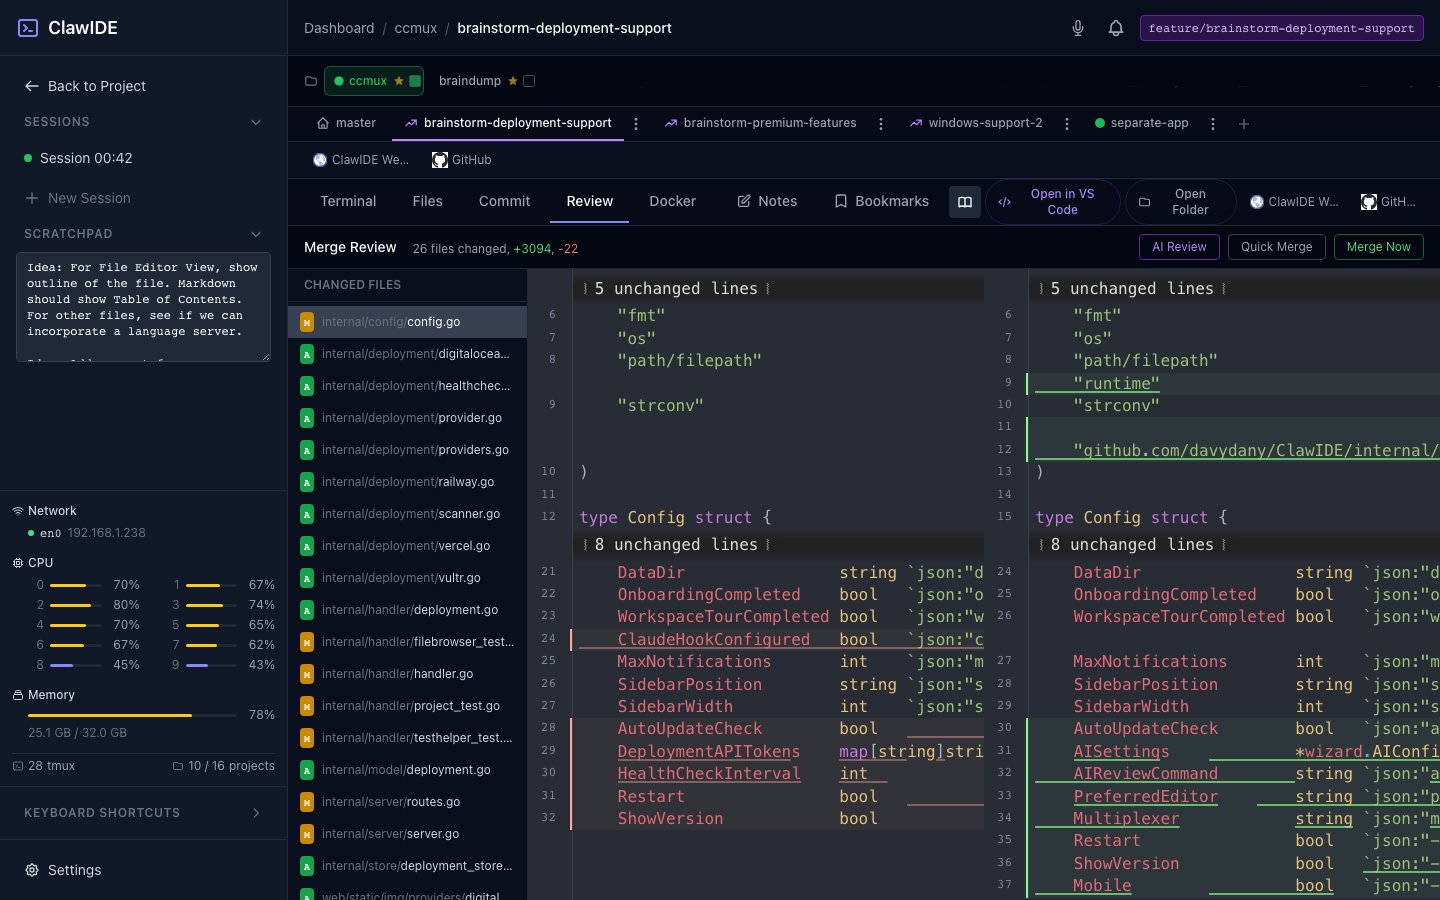Expand 5 unchanged lines in right diff
1440x900 pixels.
tap(1132, 289)
